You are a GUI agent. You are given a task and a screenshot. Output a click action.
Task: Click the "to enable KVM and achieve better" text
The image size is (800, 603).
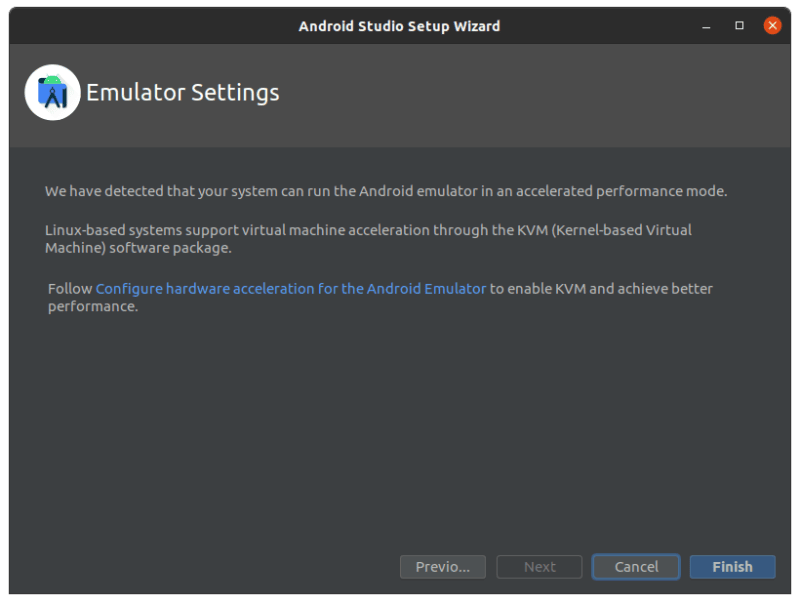601,289
